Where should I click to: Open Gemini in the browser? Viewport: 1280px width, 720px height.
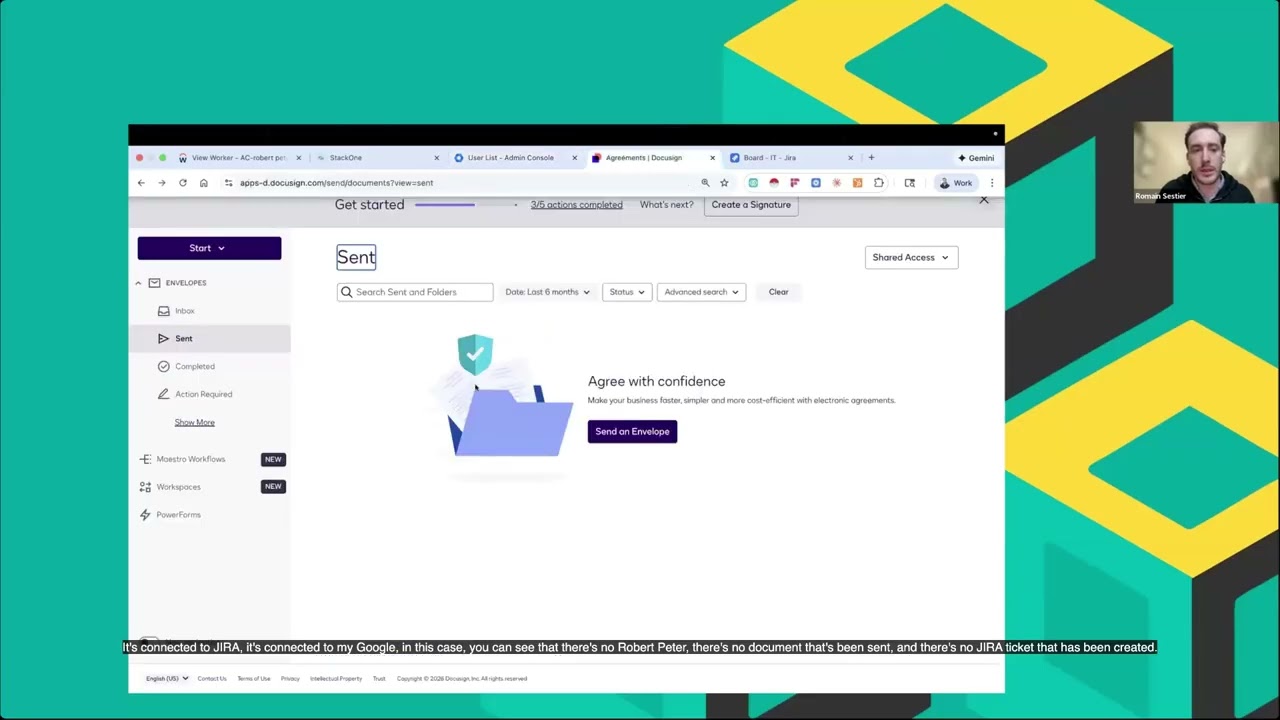coord(976,158)
